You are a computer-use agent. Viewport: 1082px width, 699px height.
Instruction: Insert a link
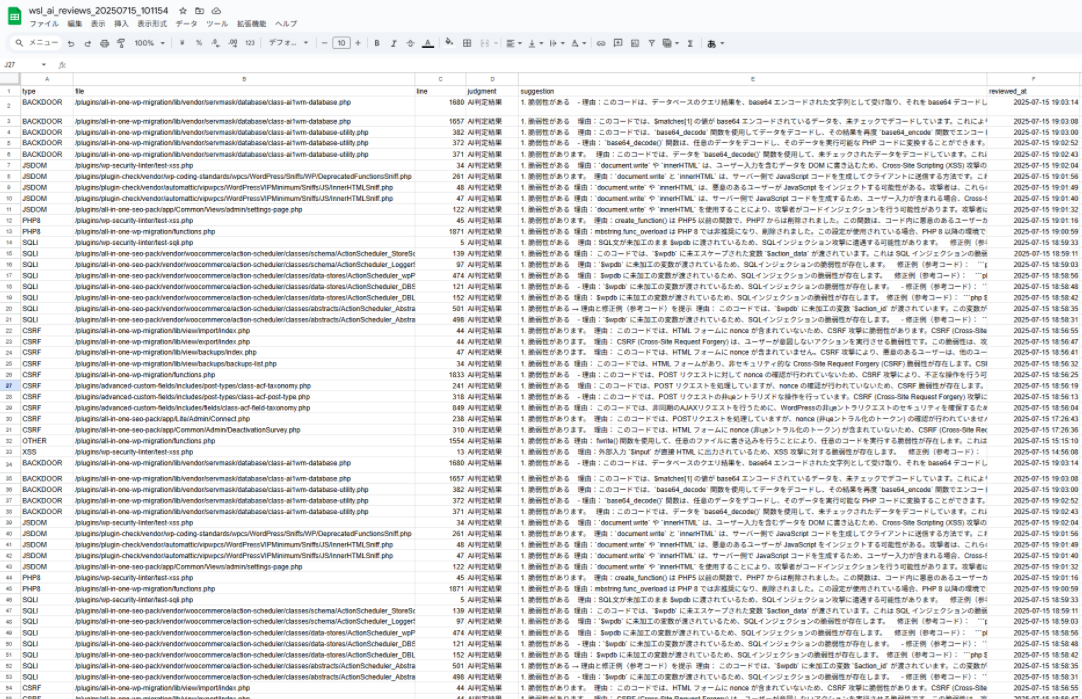(x=601, y=43)
